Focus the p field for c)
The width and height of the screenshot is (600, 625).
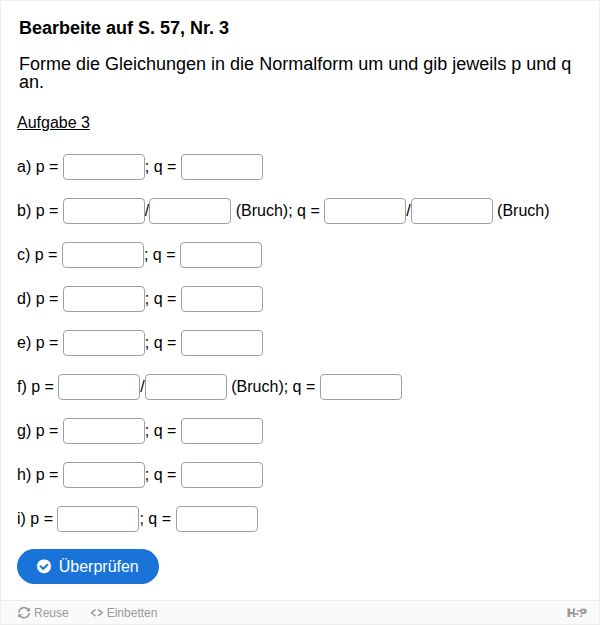coord(103,255)
